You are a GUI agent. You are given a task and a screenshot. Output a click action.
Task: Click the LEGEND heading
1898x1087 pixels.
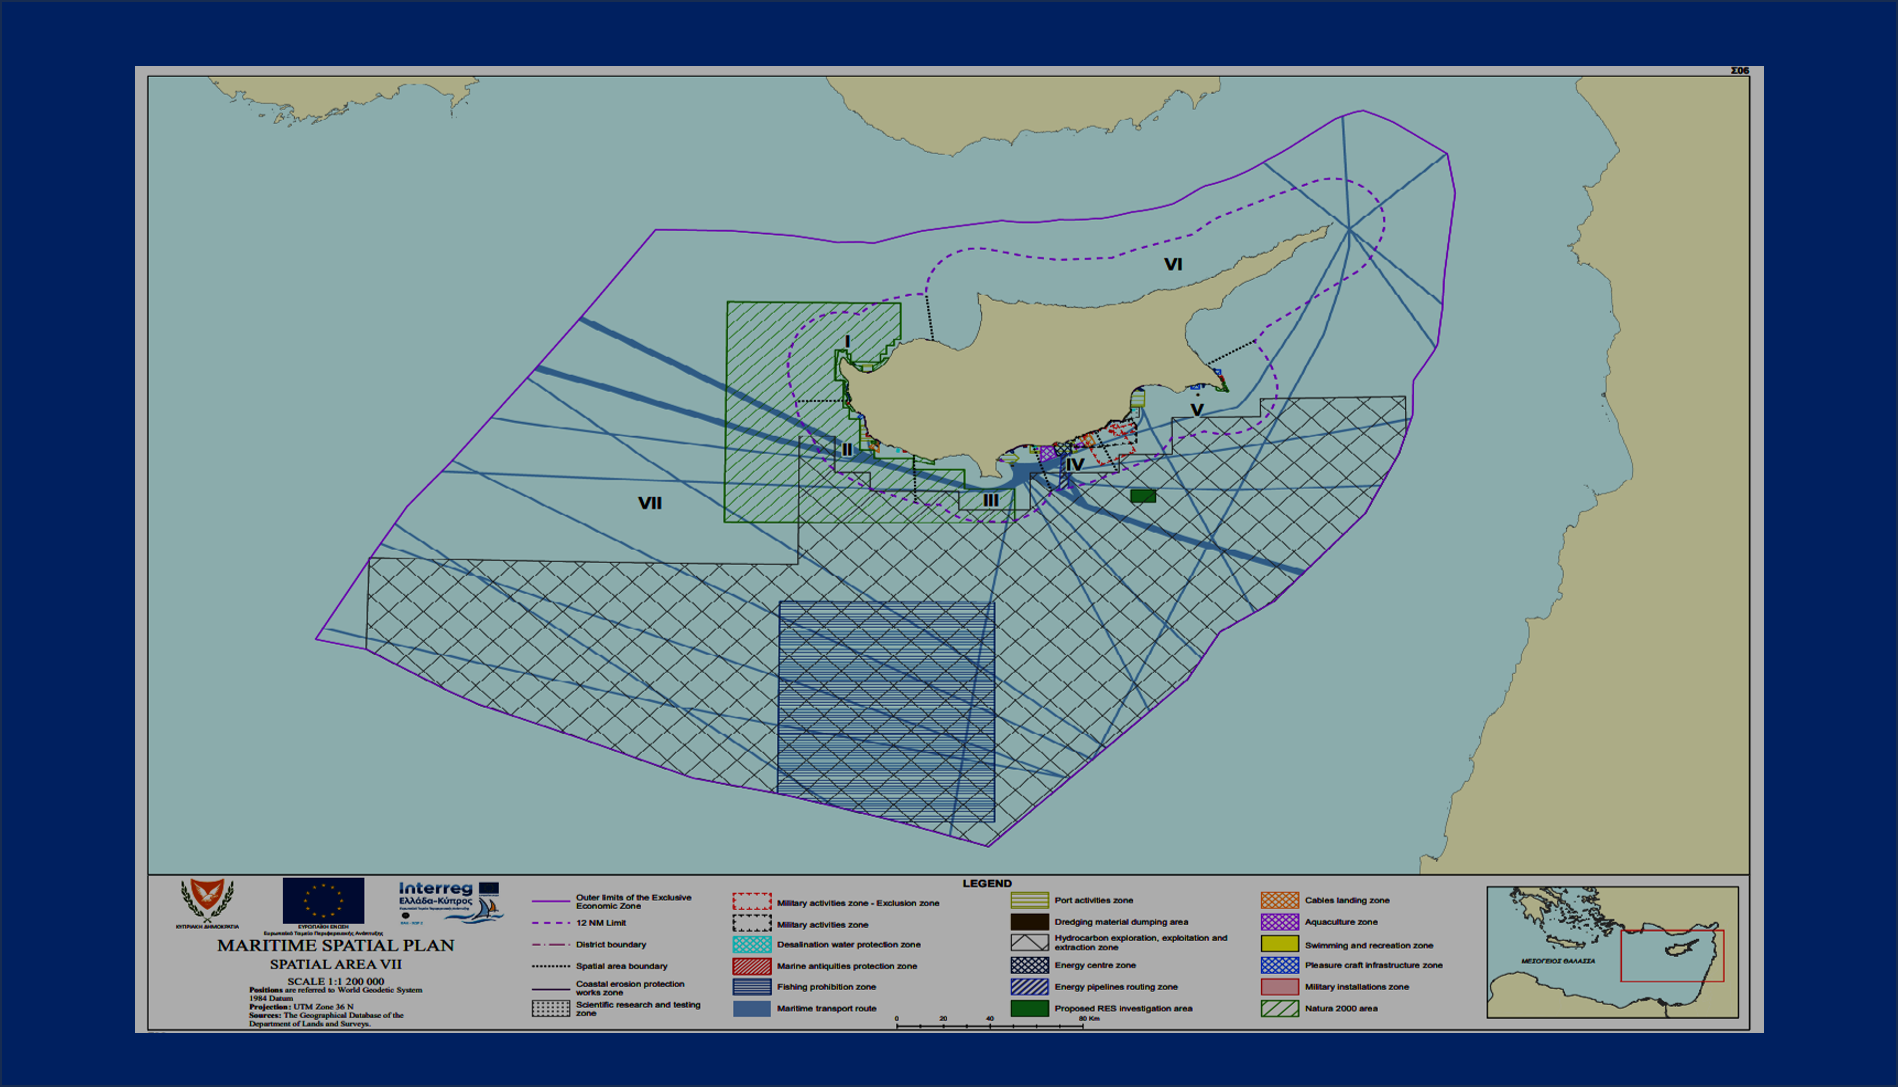coord(986,883)
